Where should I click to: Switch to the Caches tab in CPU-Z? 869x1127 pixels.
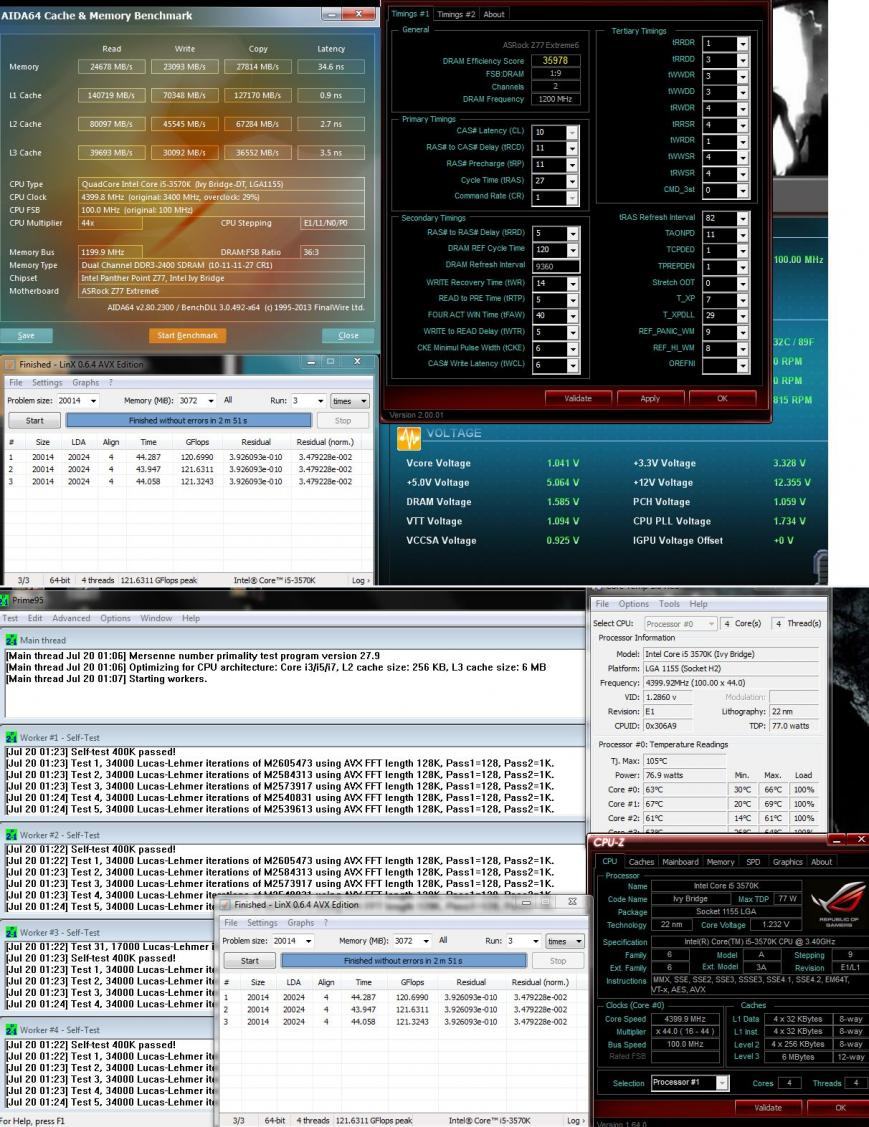(x=641, y=862)
